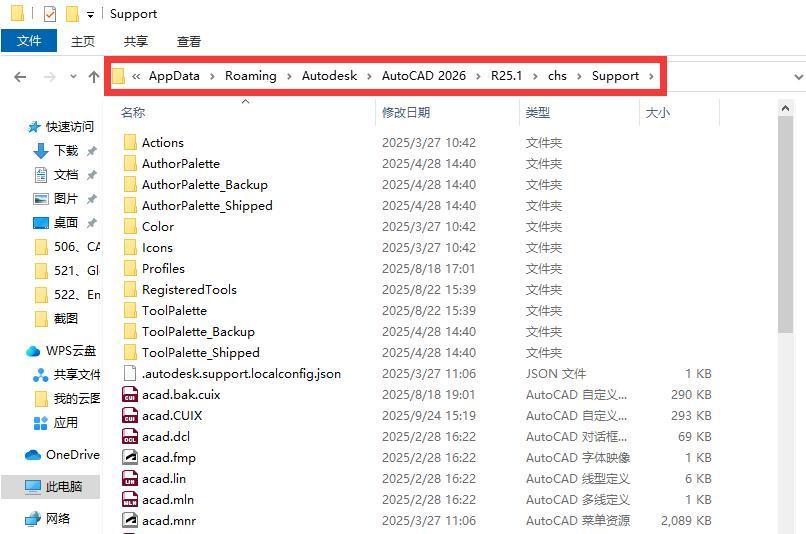Expand chevron after AppData breadcrumb

212,77
